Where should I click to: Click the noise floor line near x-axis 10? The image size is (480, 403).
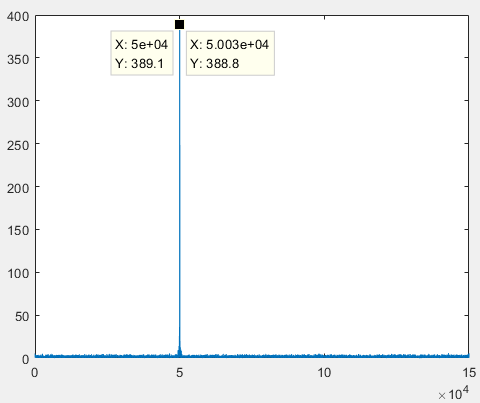point(324,356)
